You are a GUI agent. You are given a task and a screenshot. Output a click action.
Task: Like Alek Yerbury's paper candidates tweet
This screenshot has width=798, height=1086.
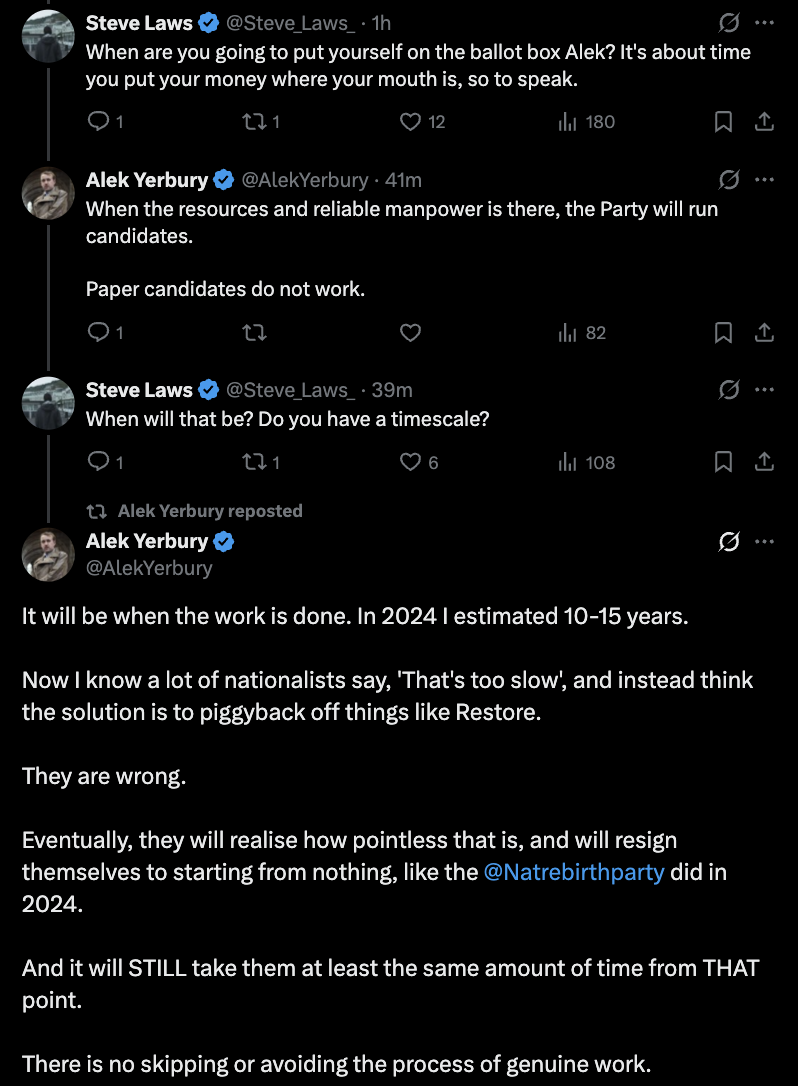(x=411, y=333)
